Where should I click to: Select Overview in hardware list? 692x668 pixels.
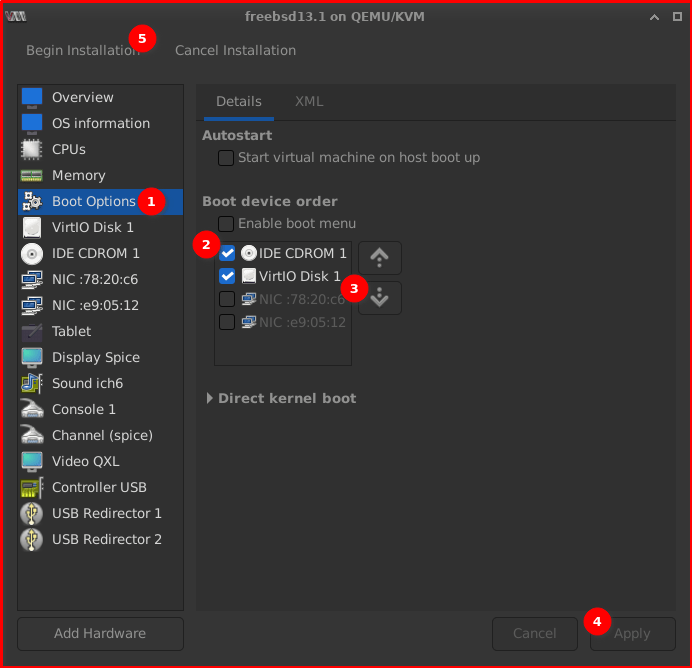[101, 98]
